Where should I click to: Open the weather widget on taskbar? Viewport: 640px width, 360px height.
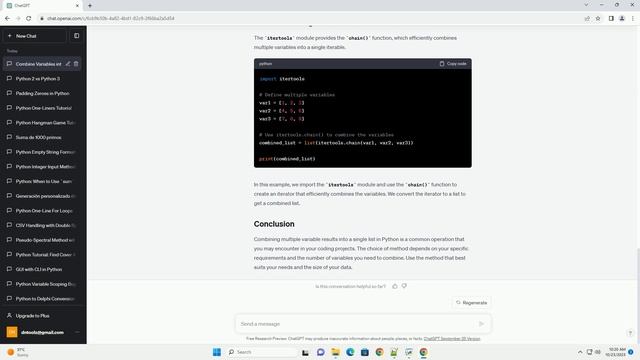point(18,352)
